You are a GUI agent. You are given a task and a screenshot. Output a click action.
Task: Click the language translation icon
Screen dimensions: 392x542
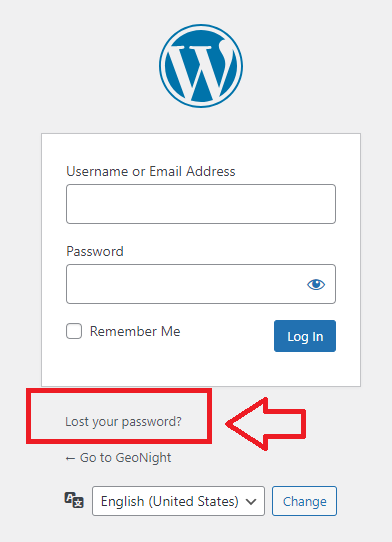click(74, 500)
